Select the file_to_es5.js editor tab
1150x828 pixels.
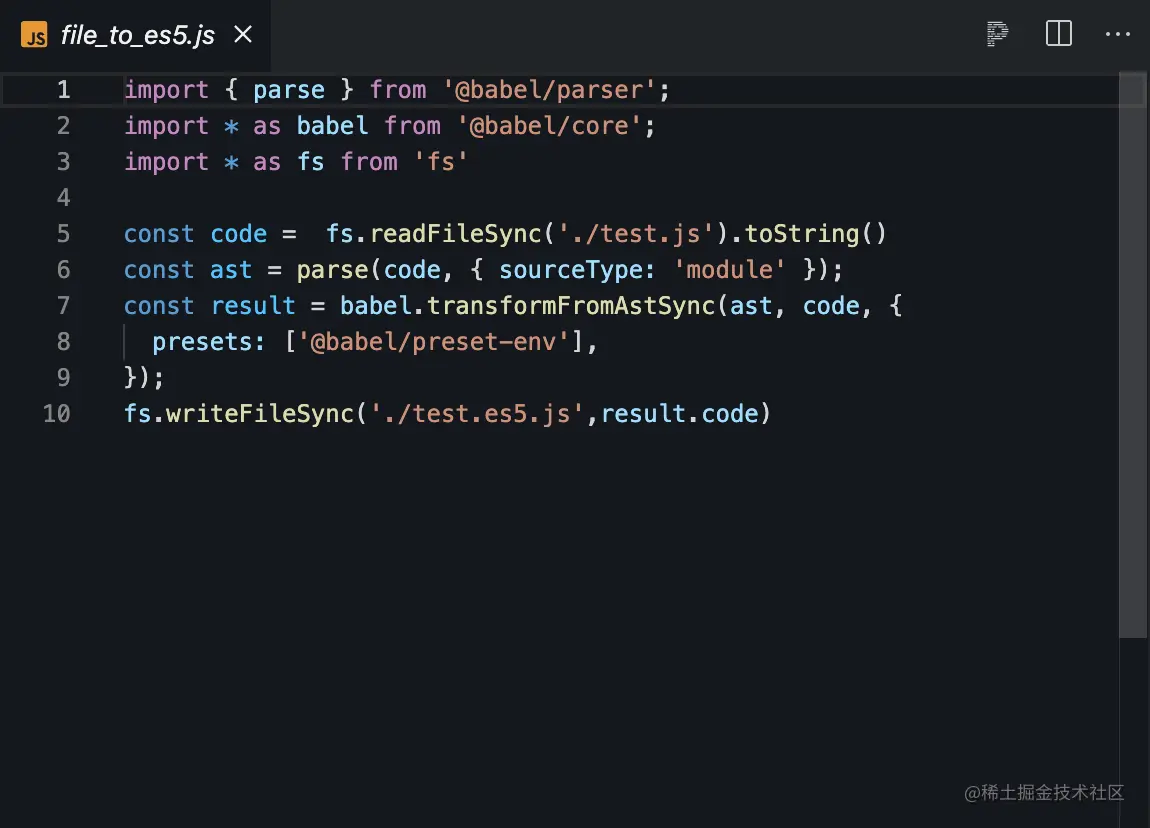click(x=136, y=35)
